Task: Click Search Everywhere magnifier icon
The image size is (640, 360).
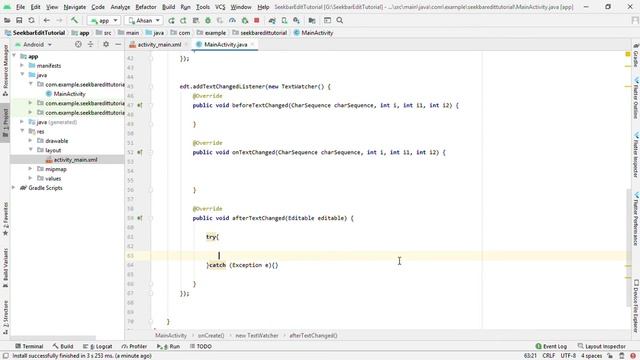Action: tap(340, 20)
